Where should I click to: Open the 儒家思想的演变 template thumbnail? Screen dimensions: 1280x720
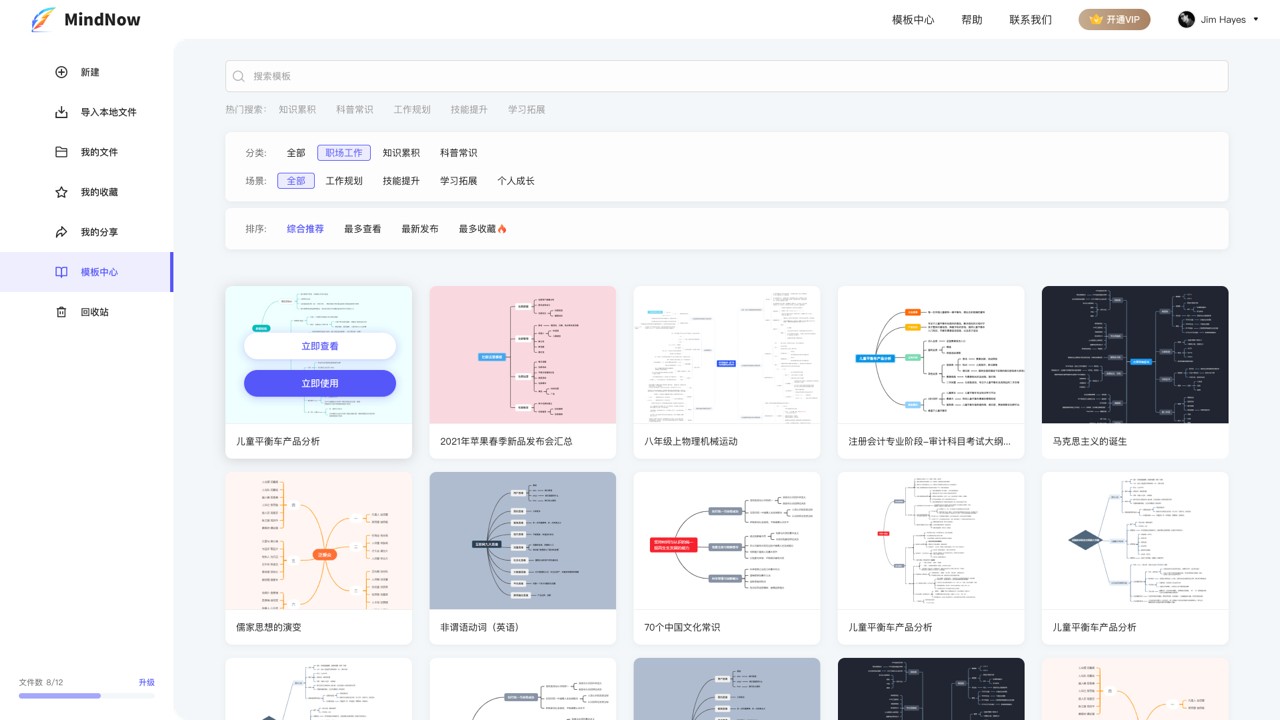tap(319, 541)
